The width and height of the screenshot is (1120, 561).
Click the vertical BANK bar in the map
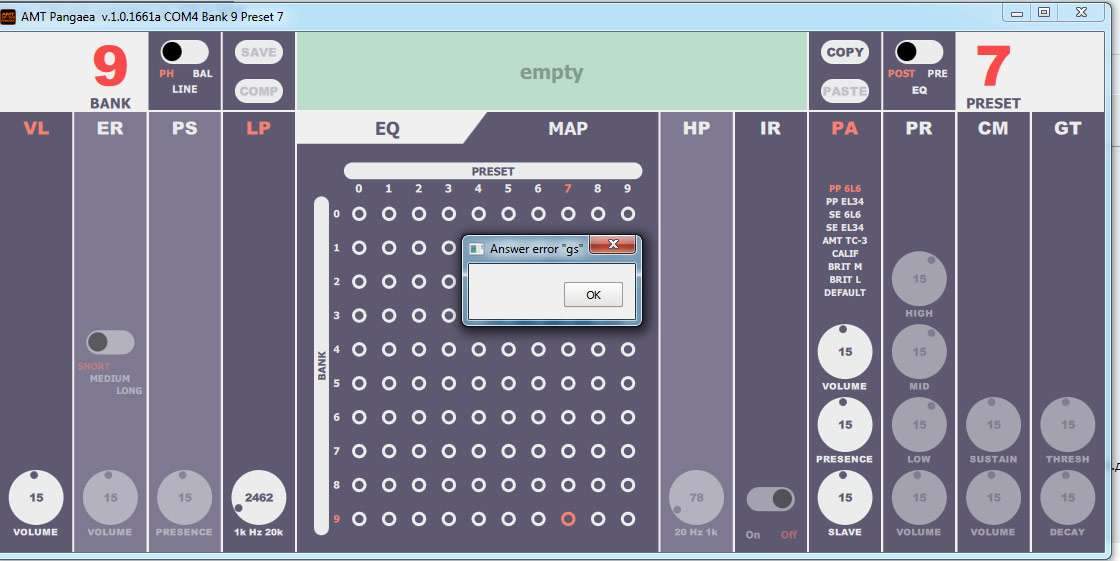pos(321,365)
